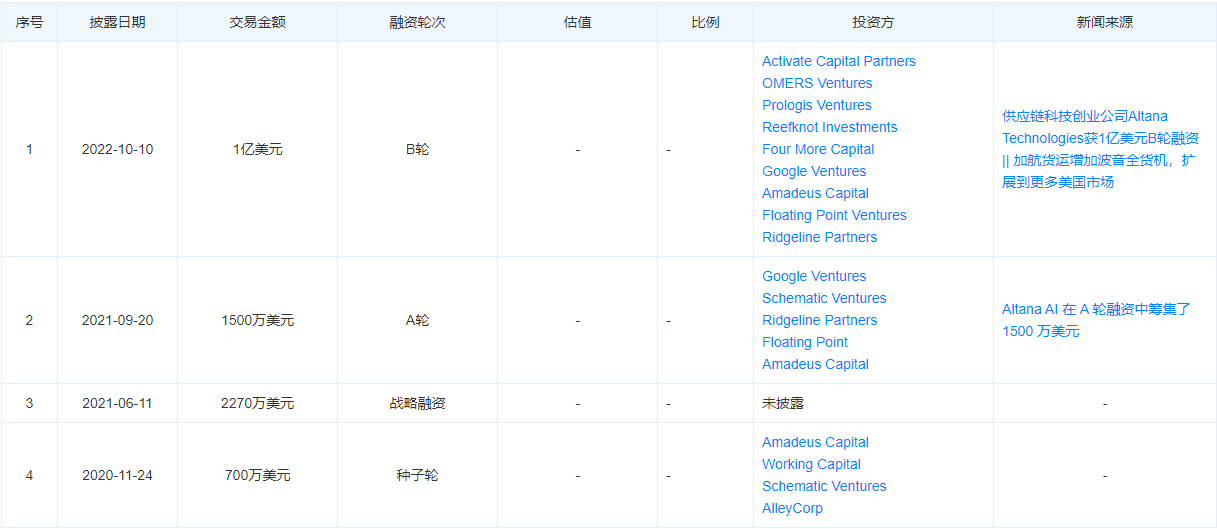This screenshot has width=1217, height=529.
Task: Click 融资轮次 column header
Action: [417, 21]
